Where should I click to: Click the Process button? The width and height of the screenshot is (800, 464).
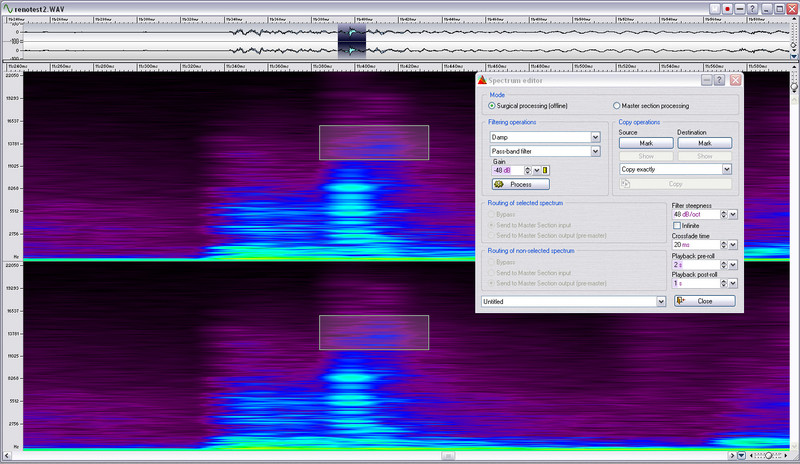coord(520,184)
